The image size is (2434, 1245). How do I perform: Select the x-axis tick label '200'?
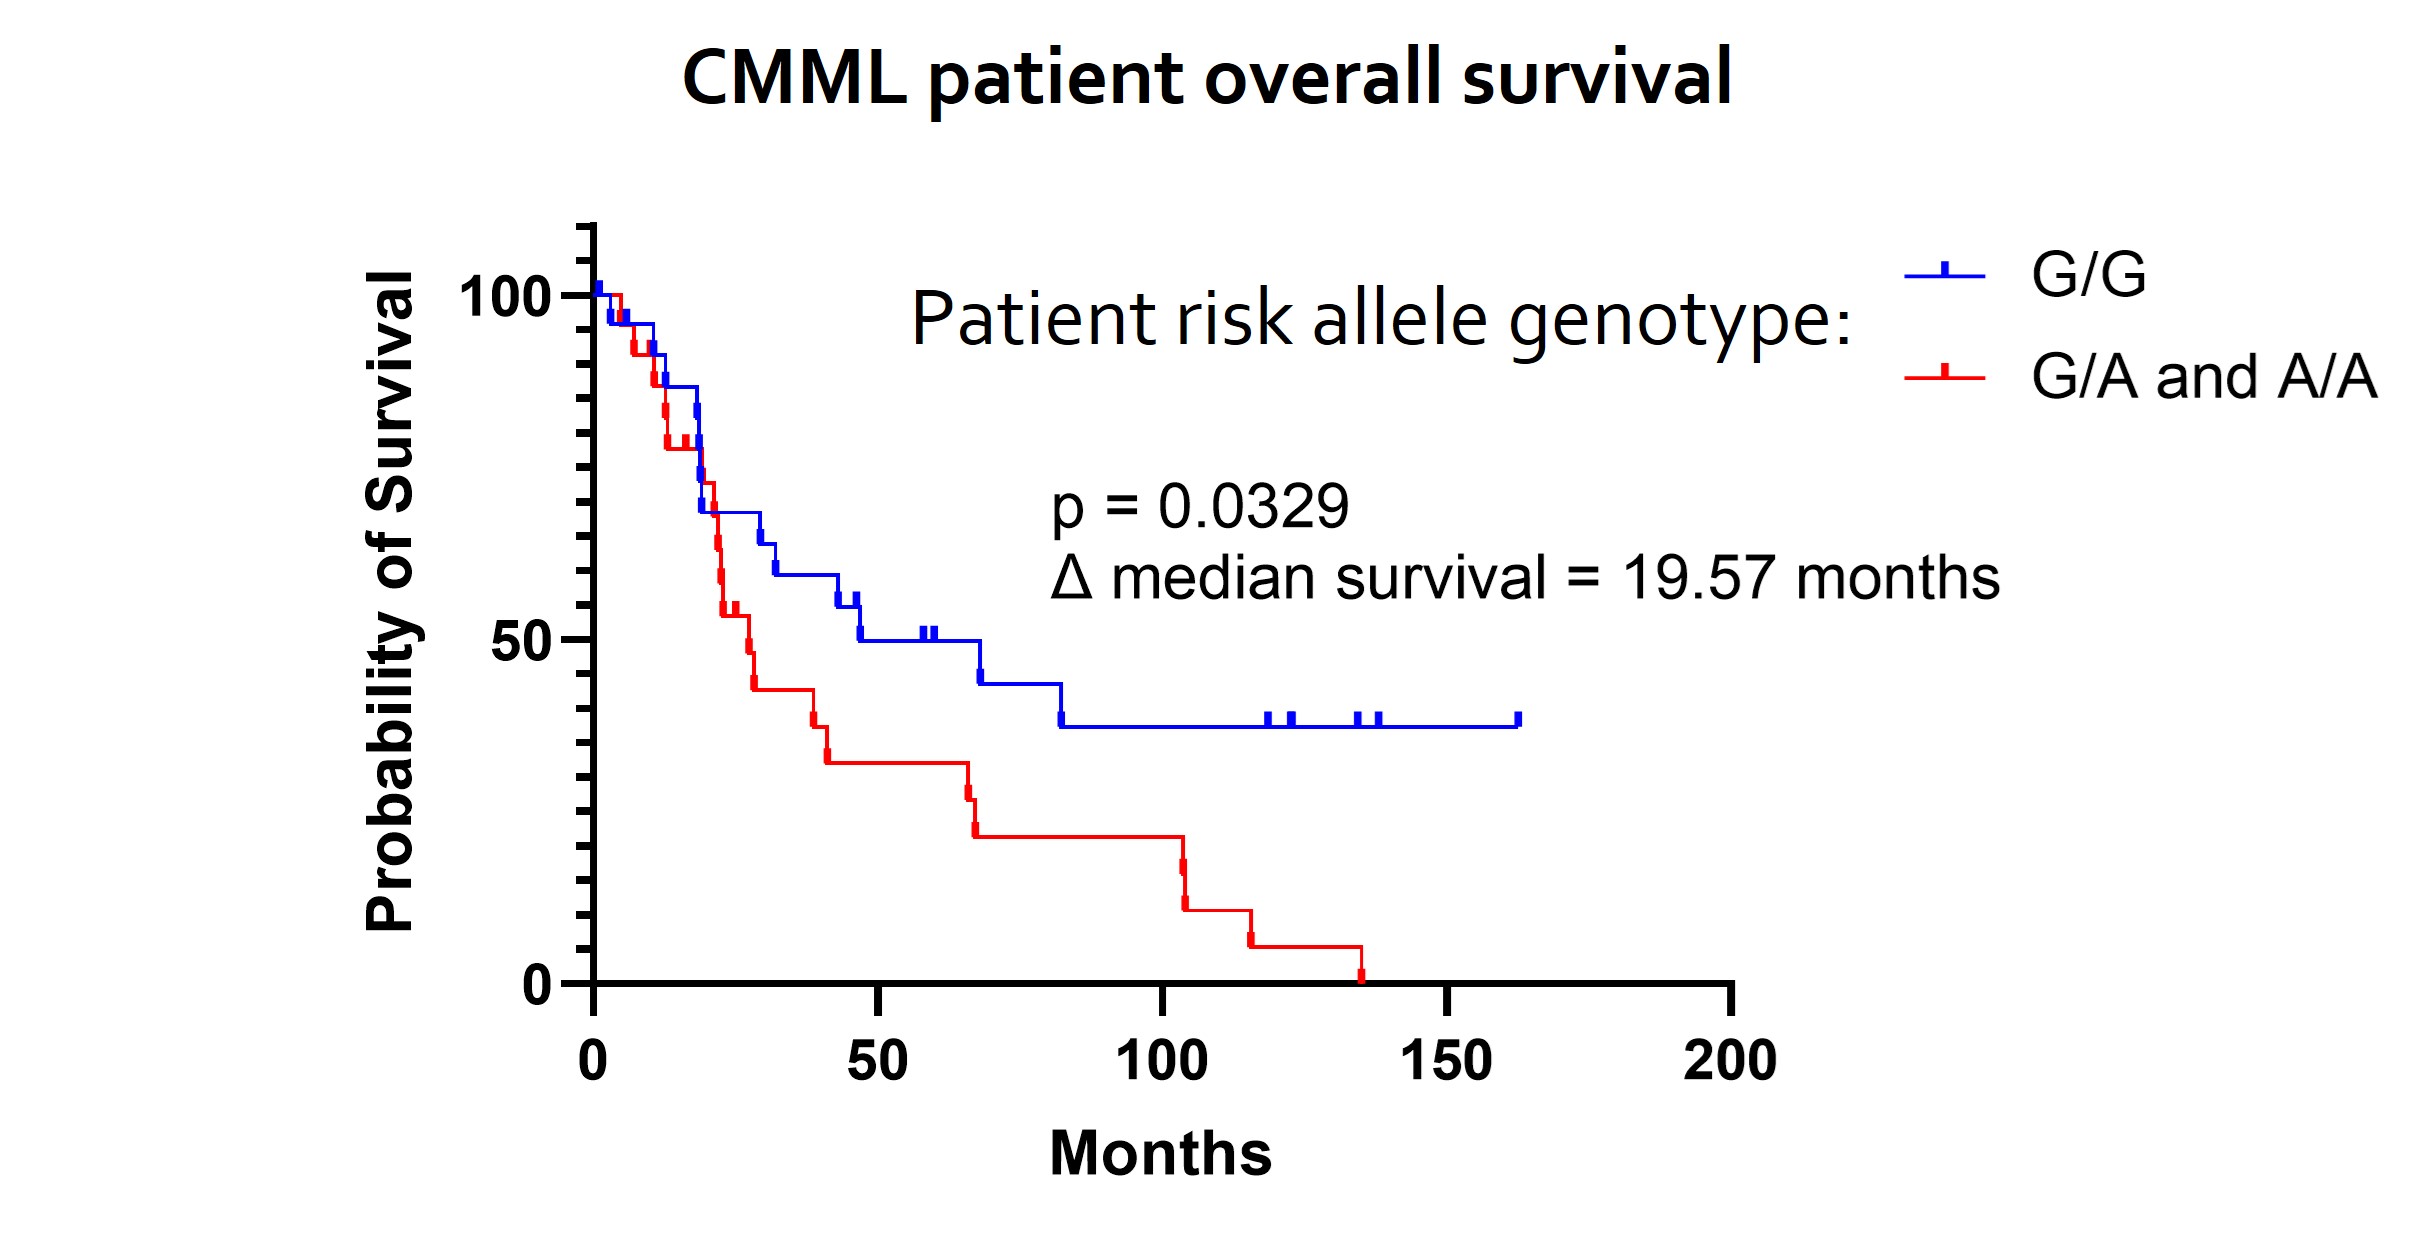pyautogui.click(x=1730, y=1061)
